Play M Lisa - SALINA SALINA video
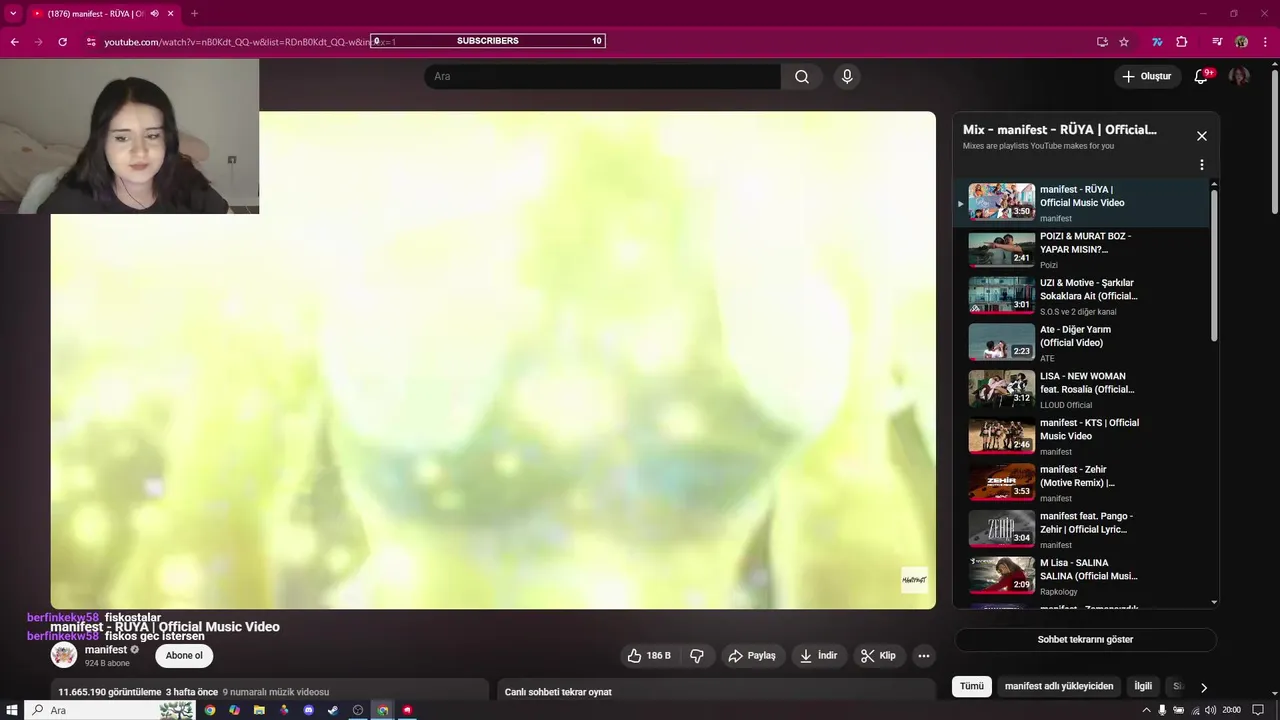Screen dimensions: 1280x720 pyautogui.click(x=1083, y=577)
